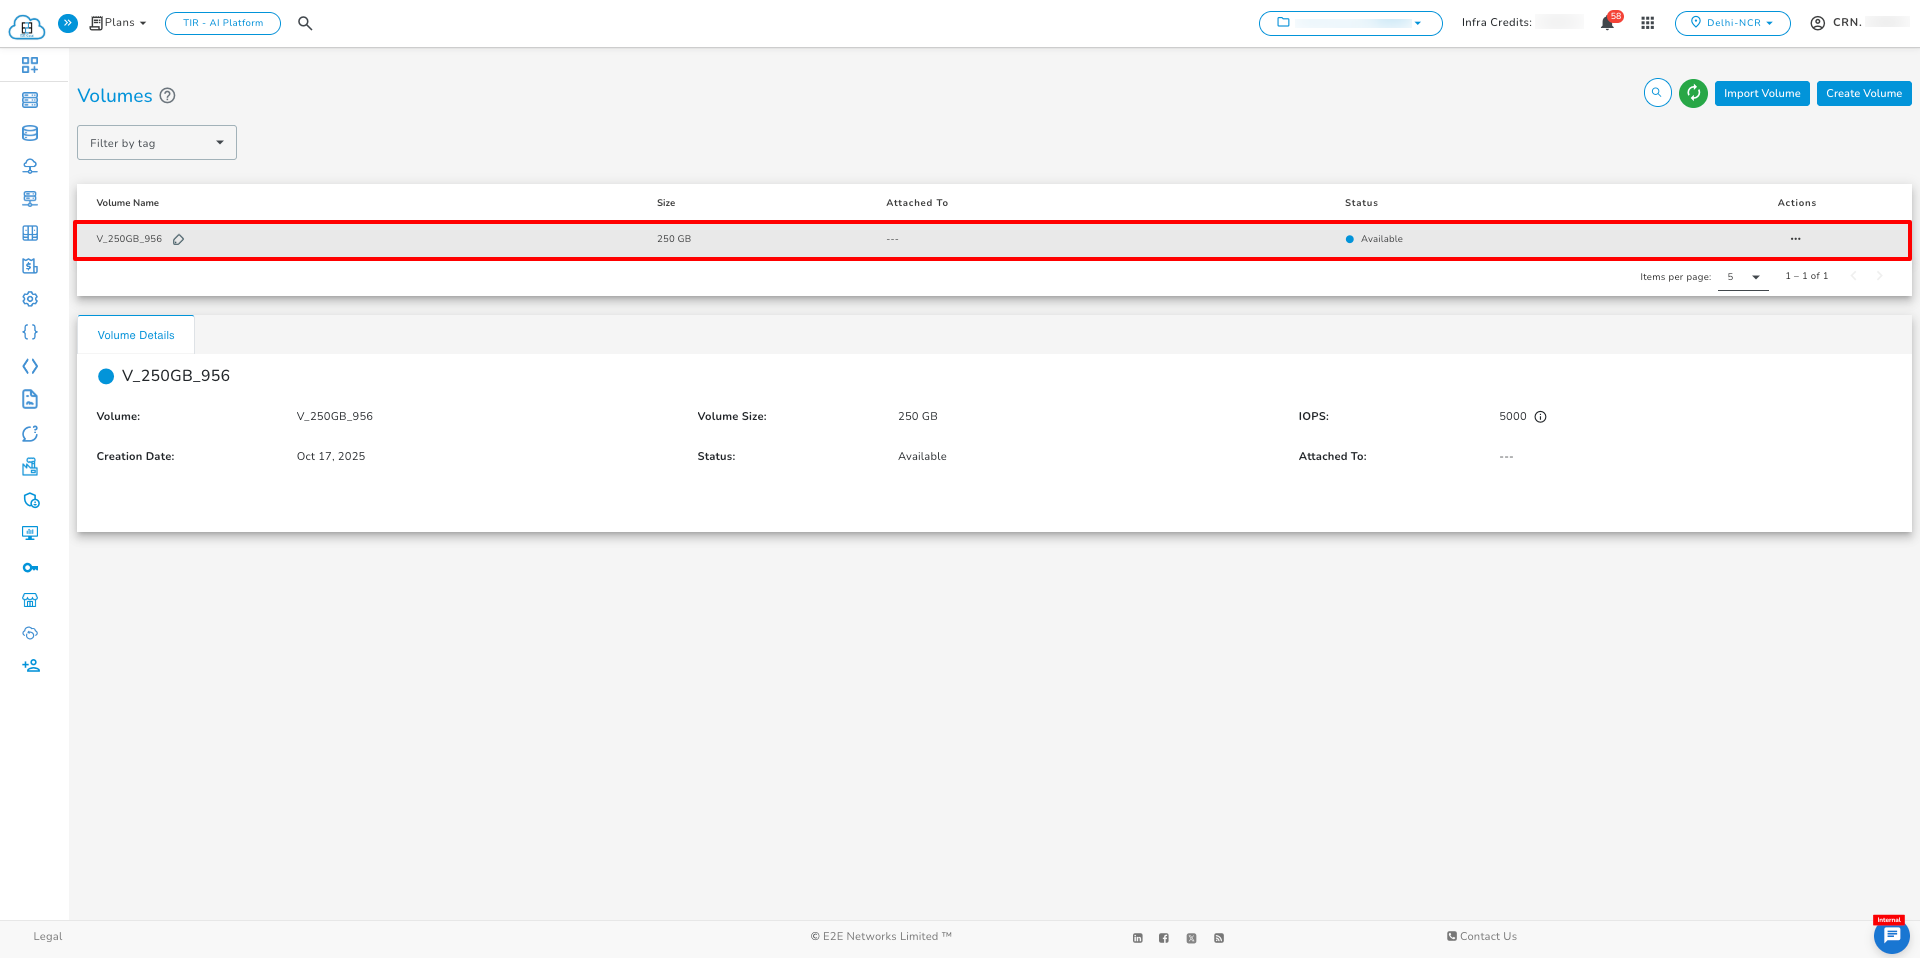The image size is (1920, 958).
Task: Click the IOPS info icon
Action: coord(1540,417)
